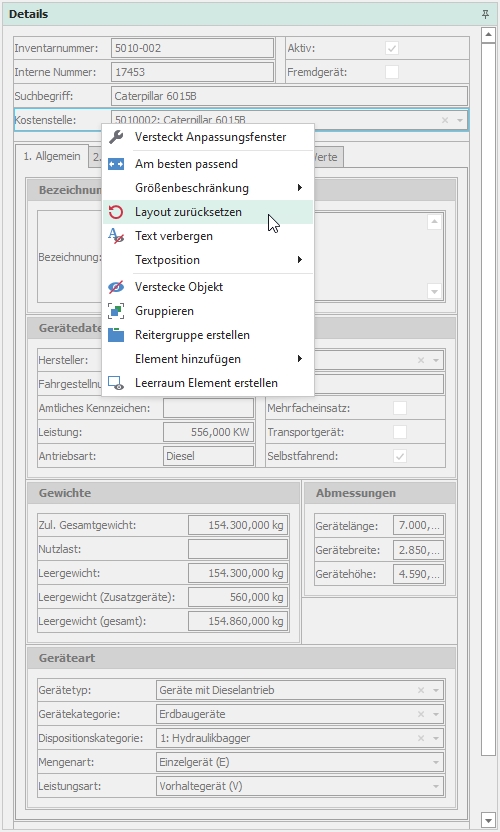This screenshot has height=832, width=500.
Task: Click the Abmessungen group header
Action: 380,493
